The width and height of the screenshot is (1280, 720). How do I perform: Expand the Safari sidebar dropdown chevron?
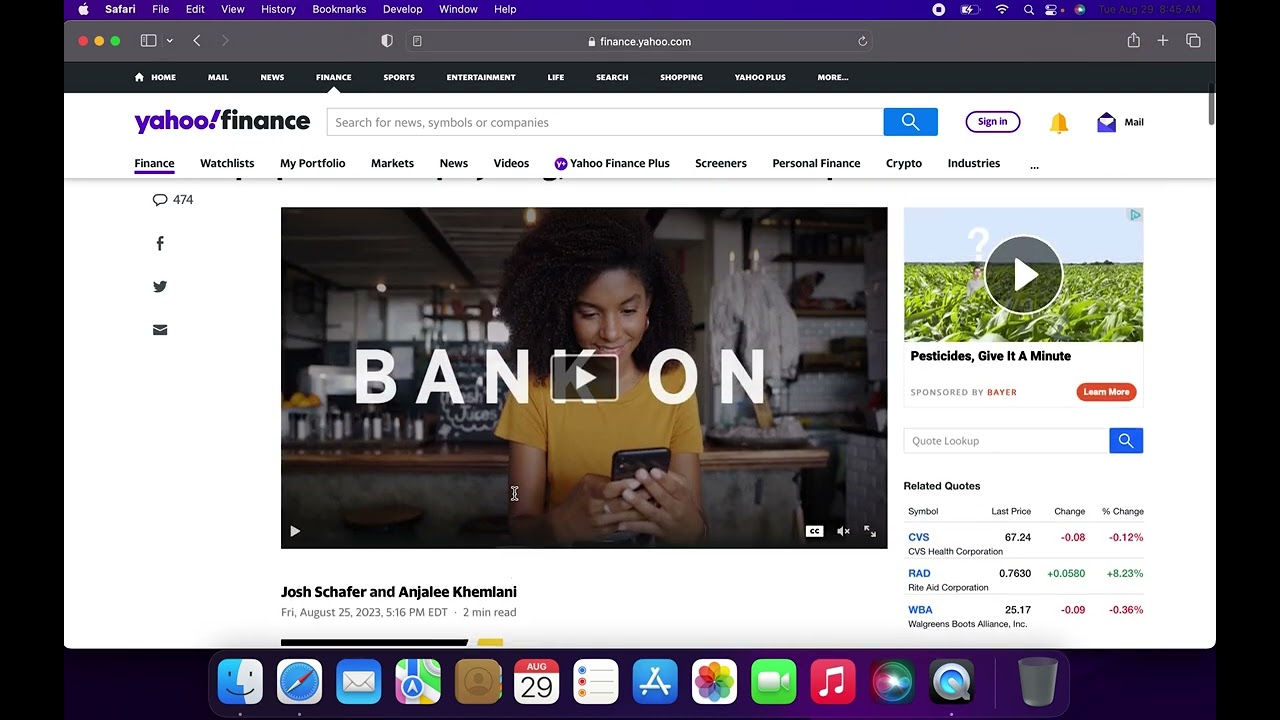(170, 41)
